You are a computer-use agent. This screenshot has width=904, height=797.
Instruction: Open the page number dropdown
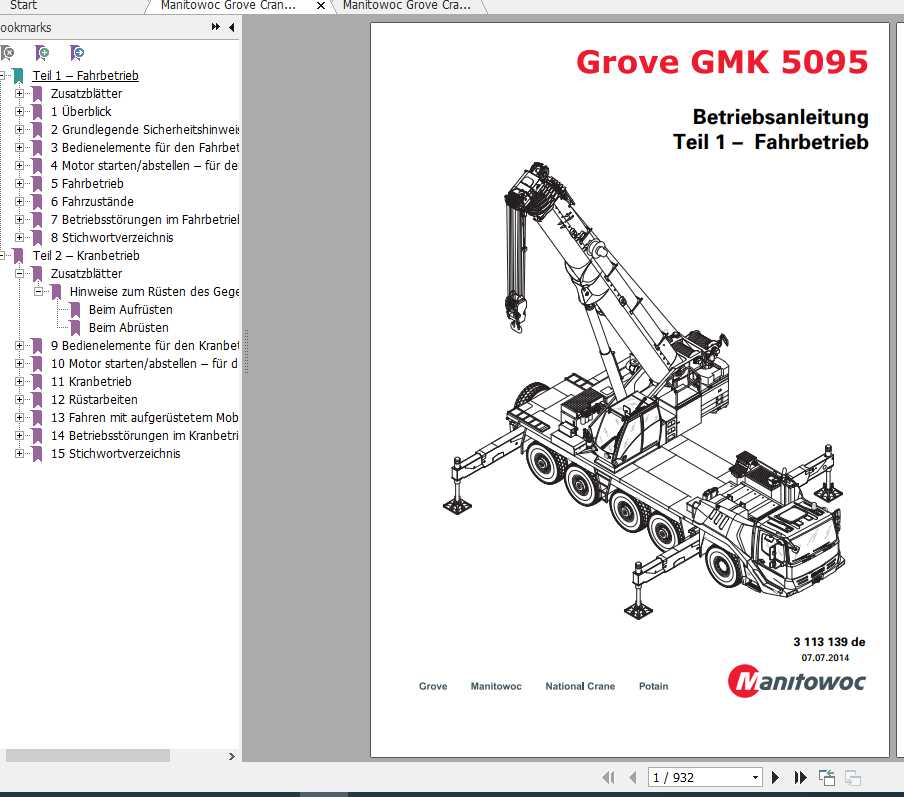[x=757, y=777]
